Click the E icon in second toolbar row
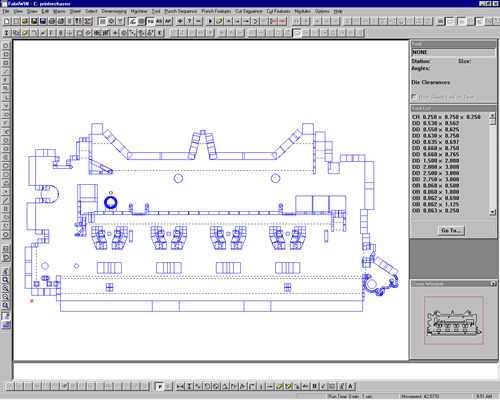 coord(160,33)
